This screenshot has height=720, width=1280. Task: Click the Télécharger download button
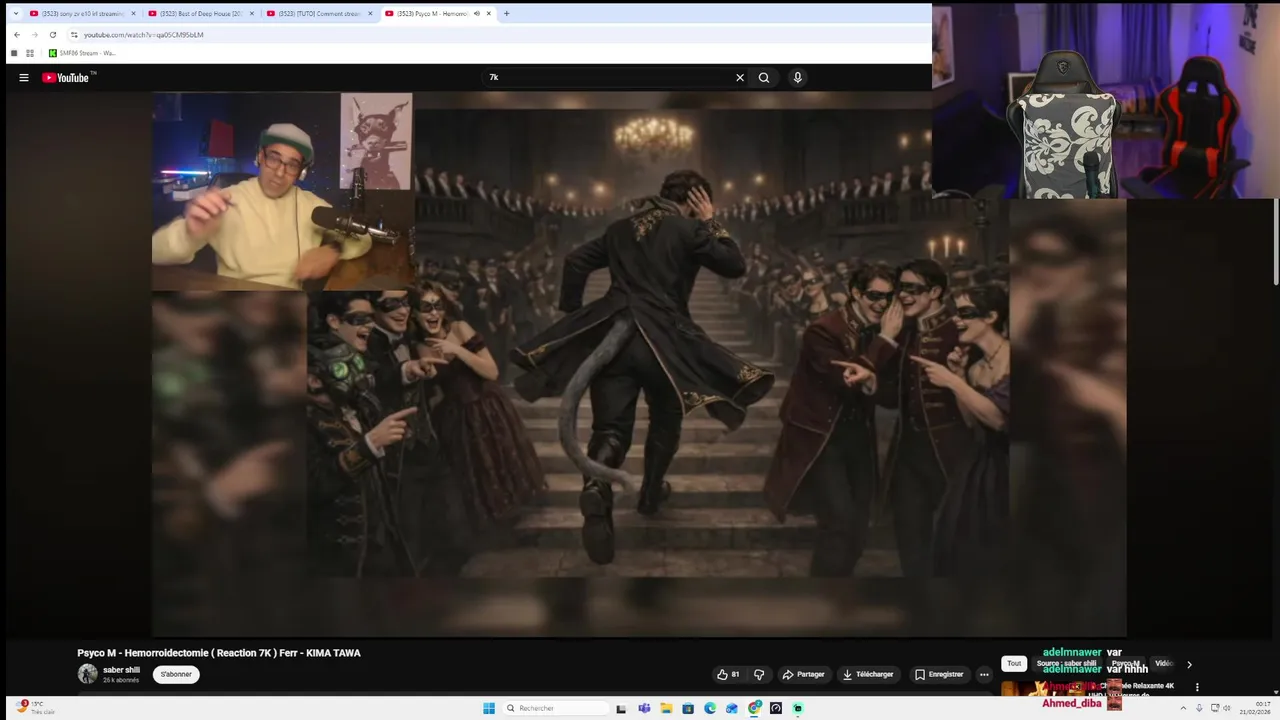point(868,674)
